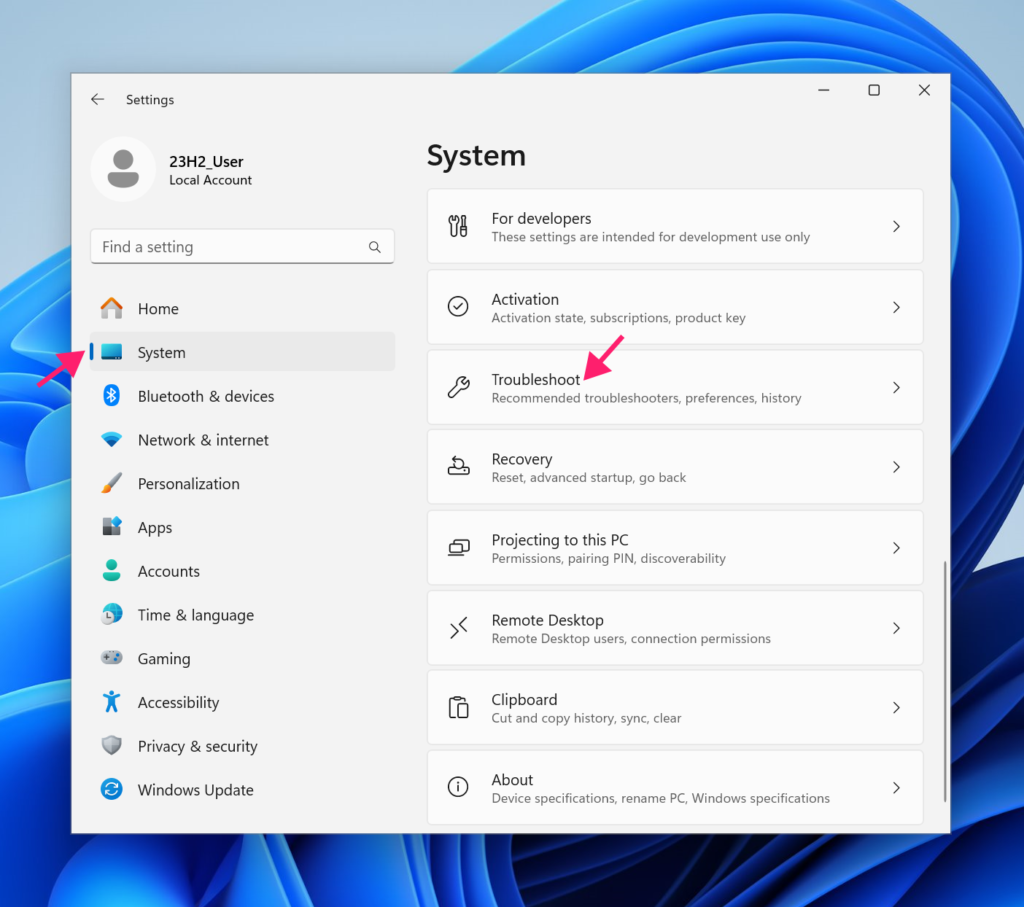
Task: Maximize the Settings window
Action: click(x=874, y=90)
